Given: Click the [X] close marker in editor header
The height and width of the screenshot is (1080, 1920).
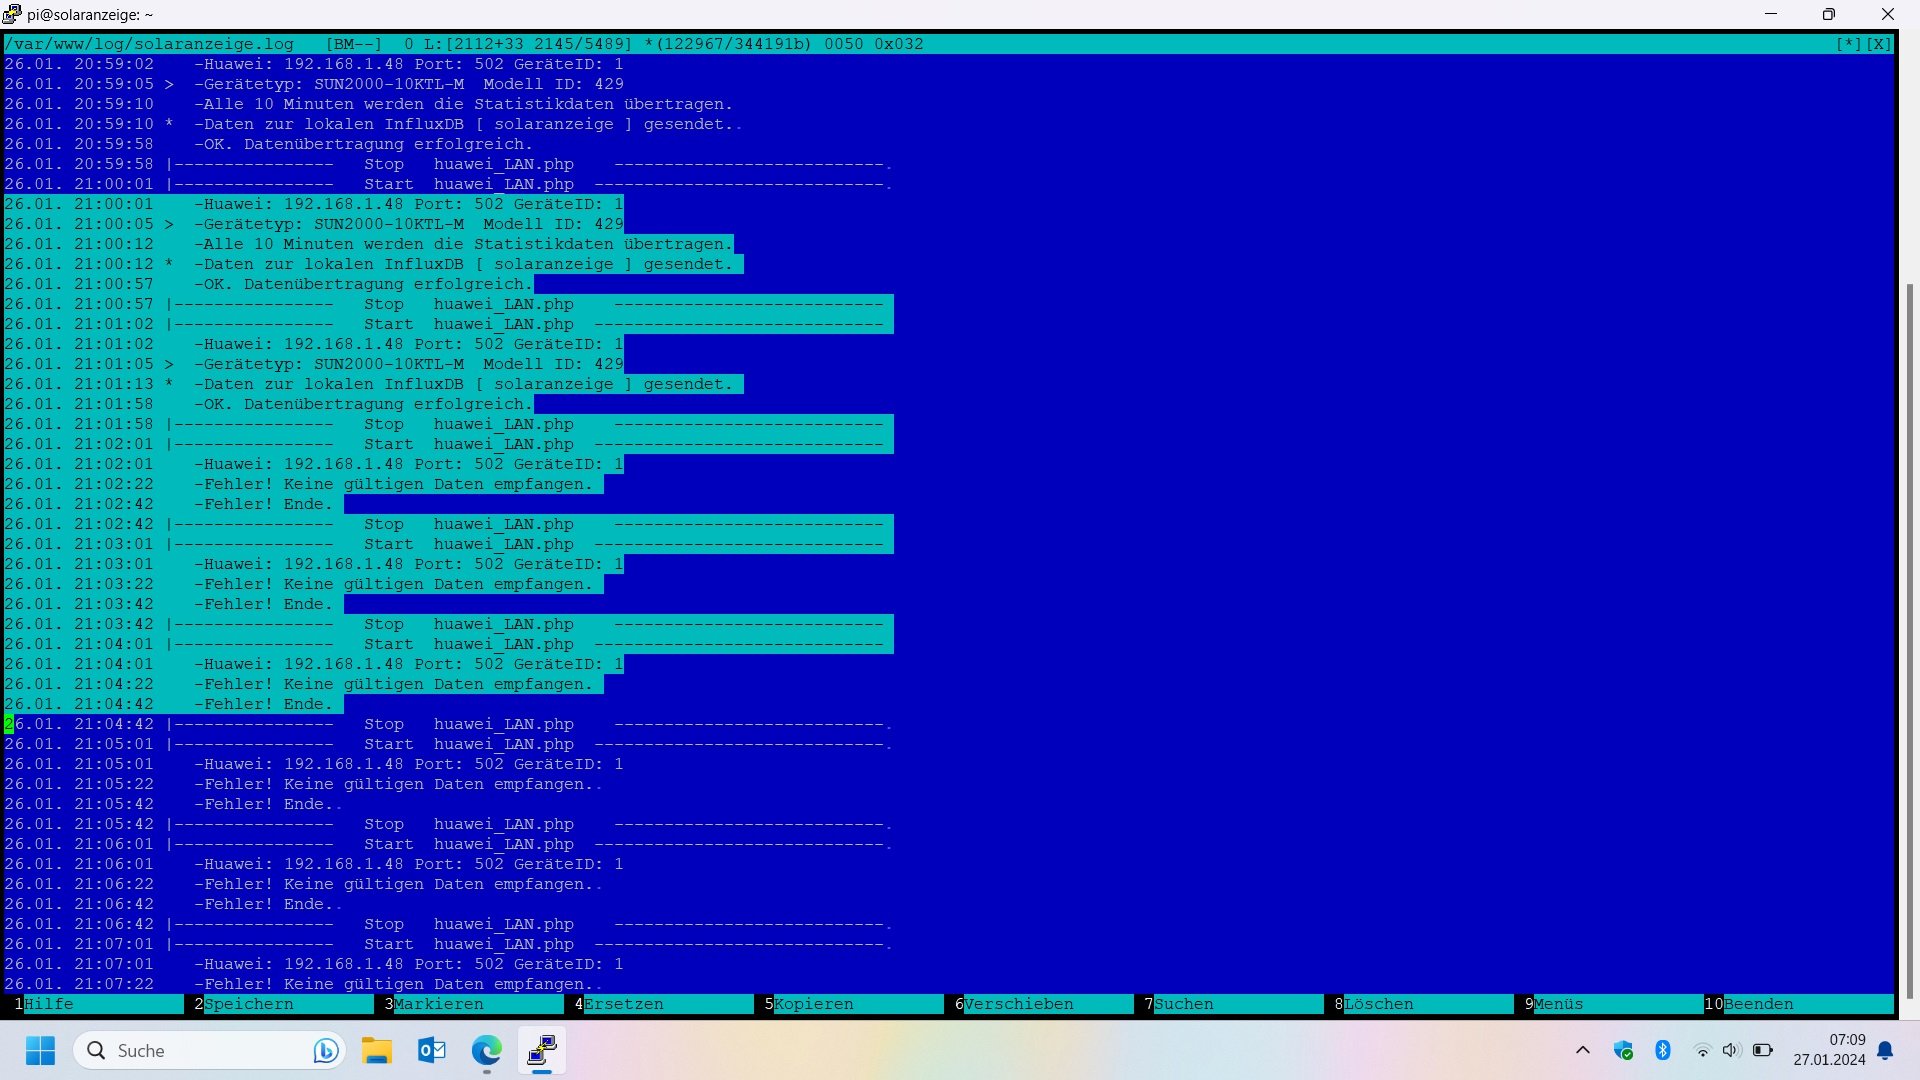Looking at the screenshot, I should 1879,44.
